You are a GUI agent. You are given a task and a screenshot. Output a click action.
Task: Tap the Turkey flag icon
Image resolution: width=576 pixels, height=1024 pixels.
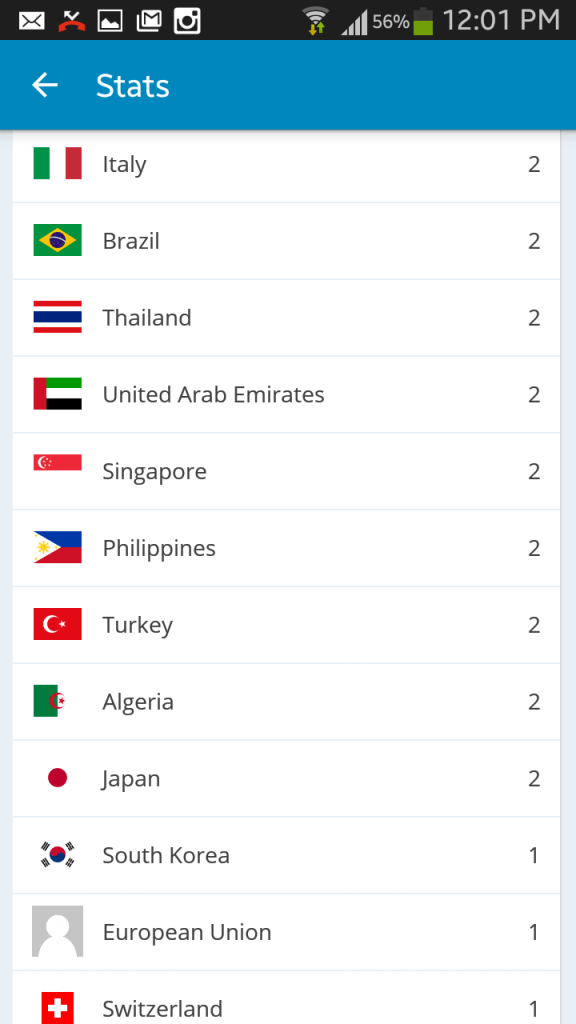point(57,624)
